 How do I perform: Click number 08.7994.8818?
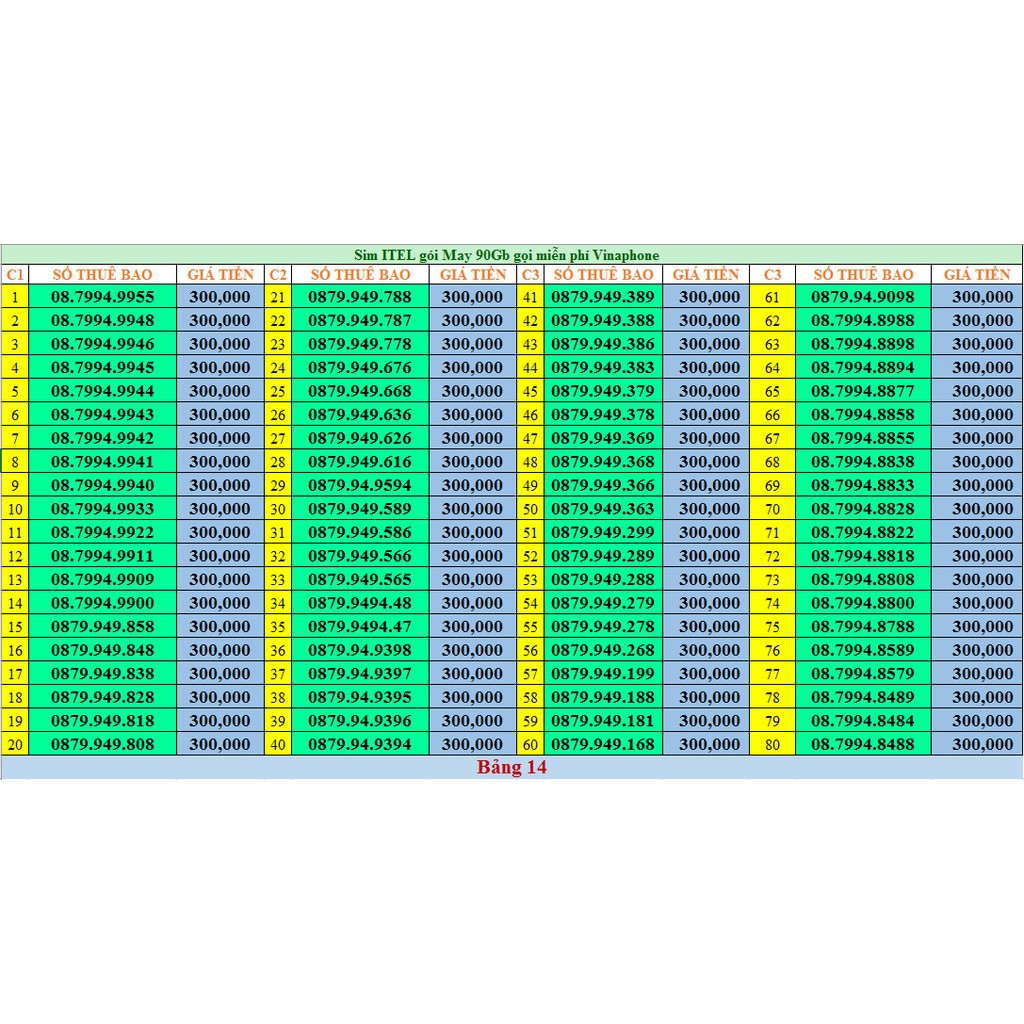pos(863,556)
